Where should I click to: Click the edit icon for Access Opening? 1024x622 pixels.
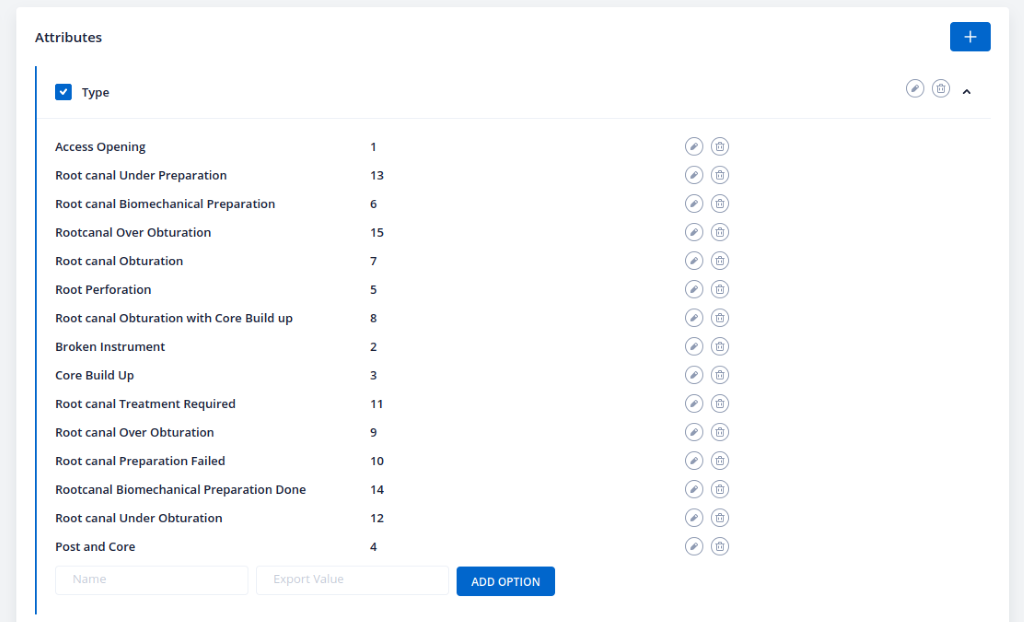[x=694, y=147]
